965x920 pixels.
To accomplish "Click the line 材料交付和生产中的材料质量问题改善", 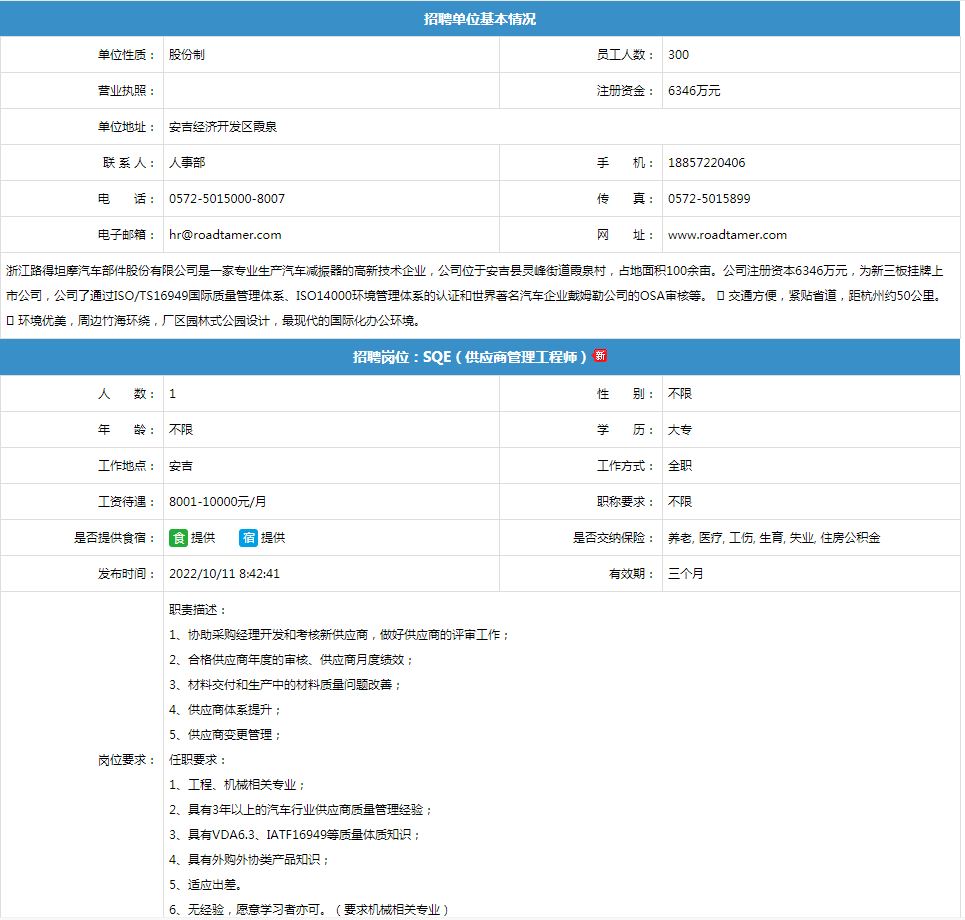I will pyautogui.click(x=286, y=685).
